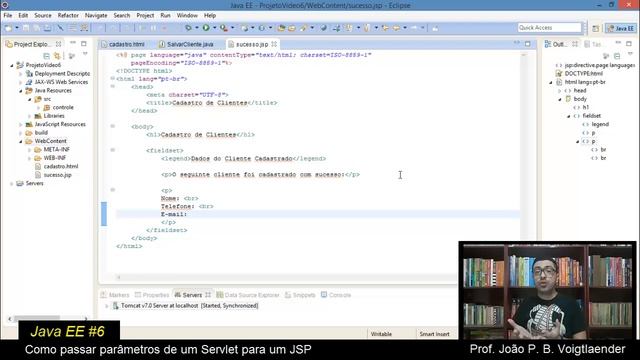Screen dimensions: 640x360
Task: Open the Navigate menu
Action: [96, 16]
